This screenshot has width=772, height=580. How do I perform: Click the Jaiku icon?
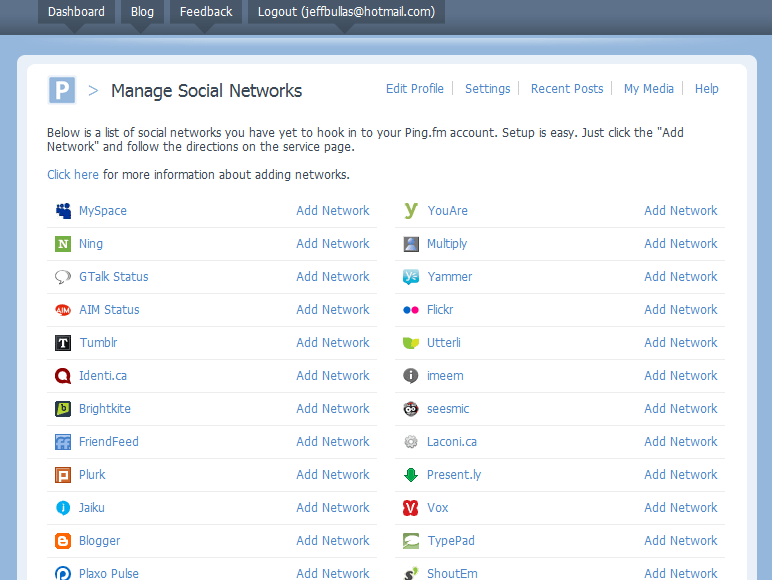click(x=63, y=508)
